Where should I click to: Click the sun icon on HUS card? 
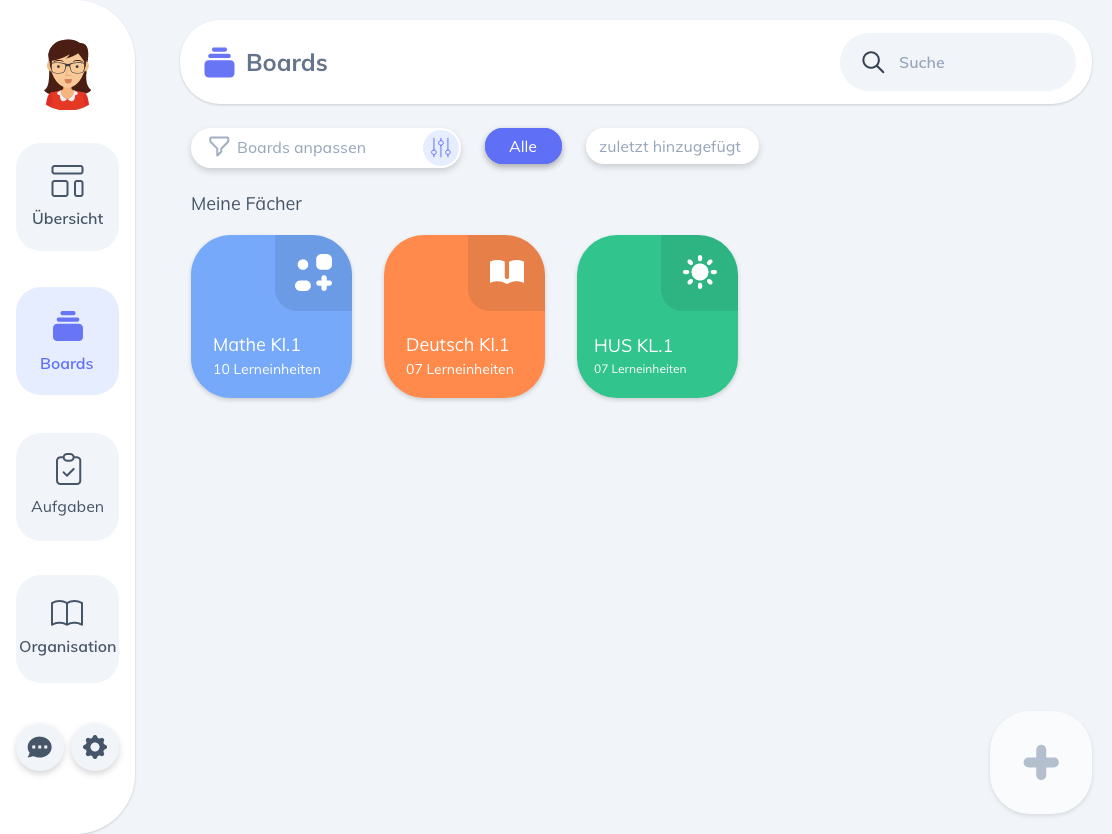700,272
